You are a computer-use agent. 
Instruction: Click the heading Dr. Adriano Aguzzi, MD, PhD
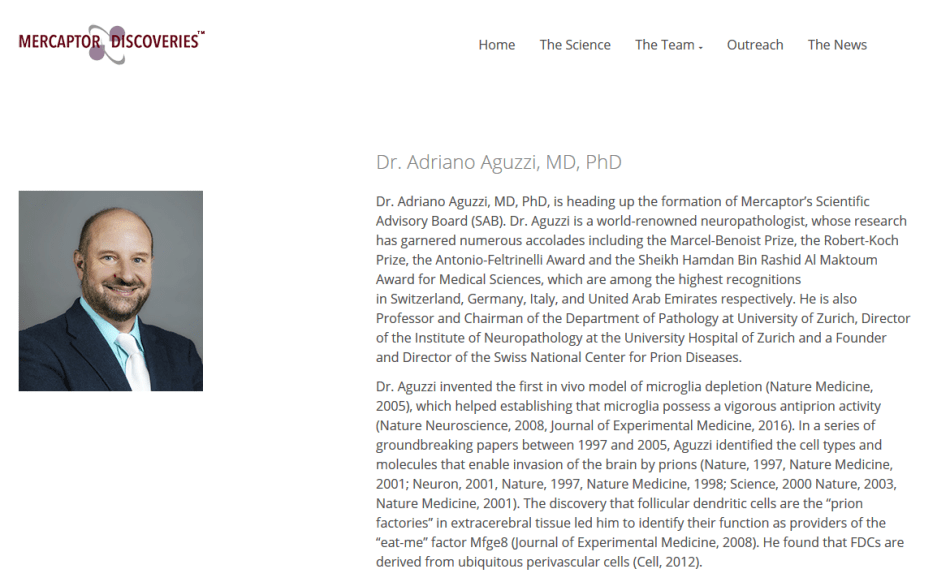click(498, 162)
